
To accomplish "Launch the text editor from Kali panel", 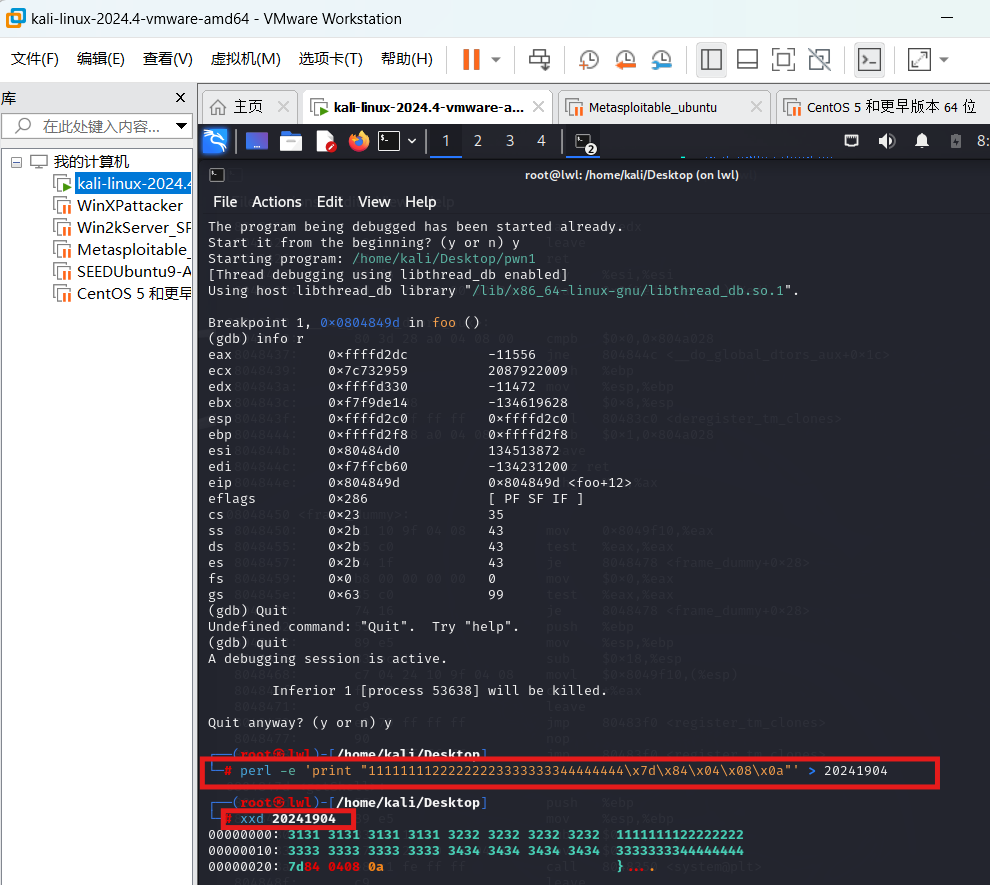I will coord(325,141).
